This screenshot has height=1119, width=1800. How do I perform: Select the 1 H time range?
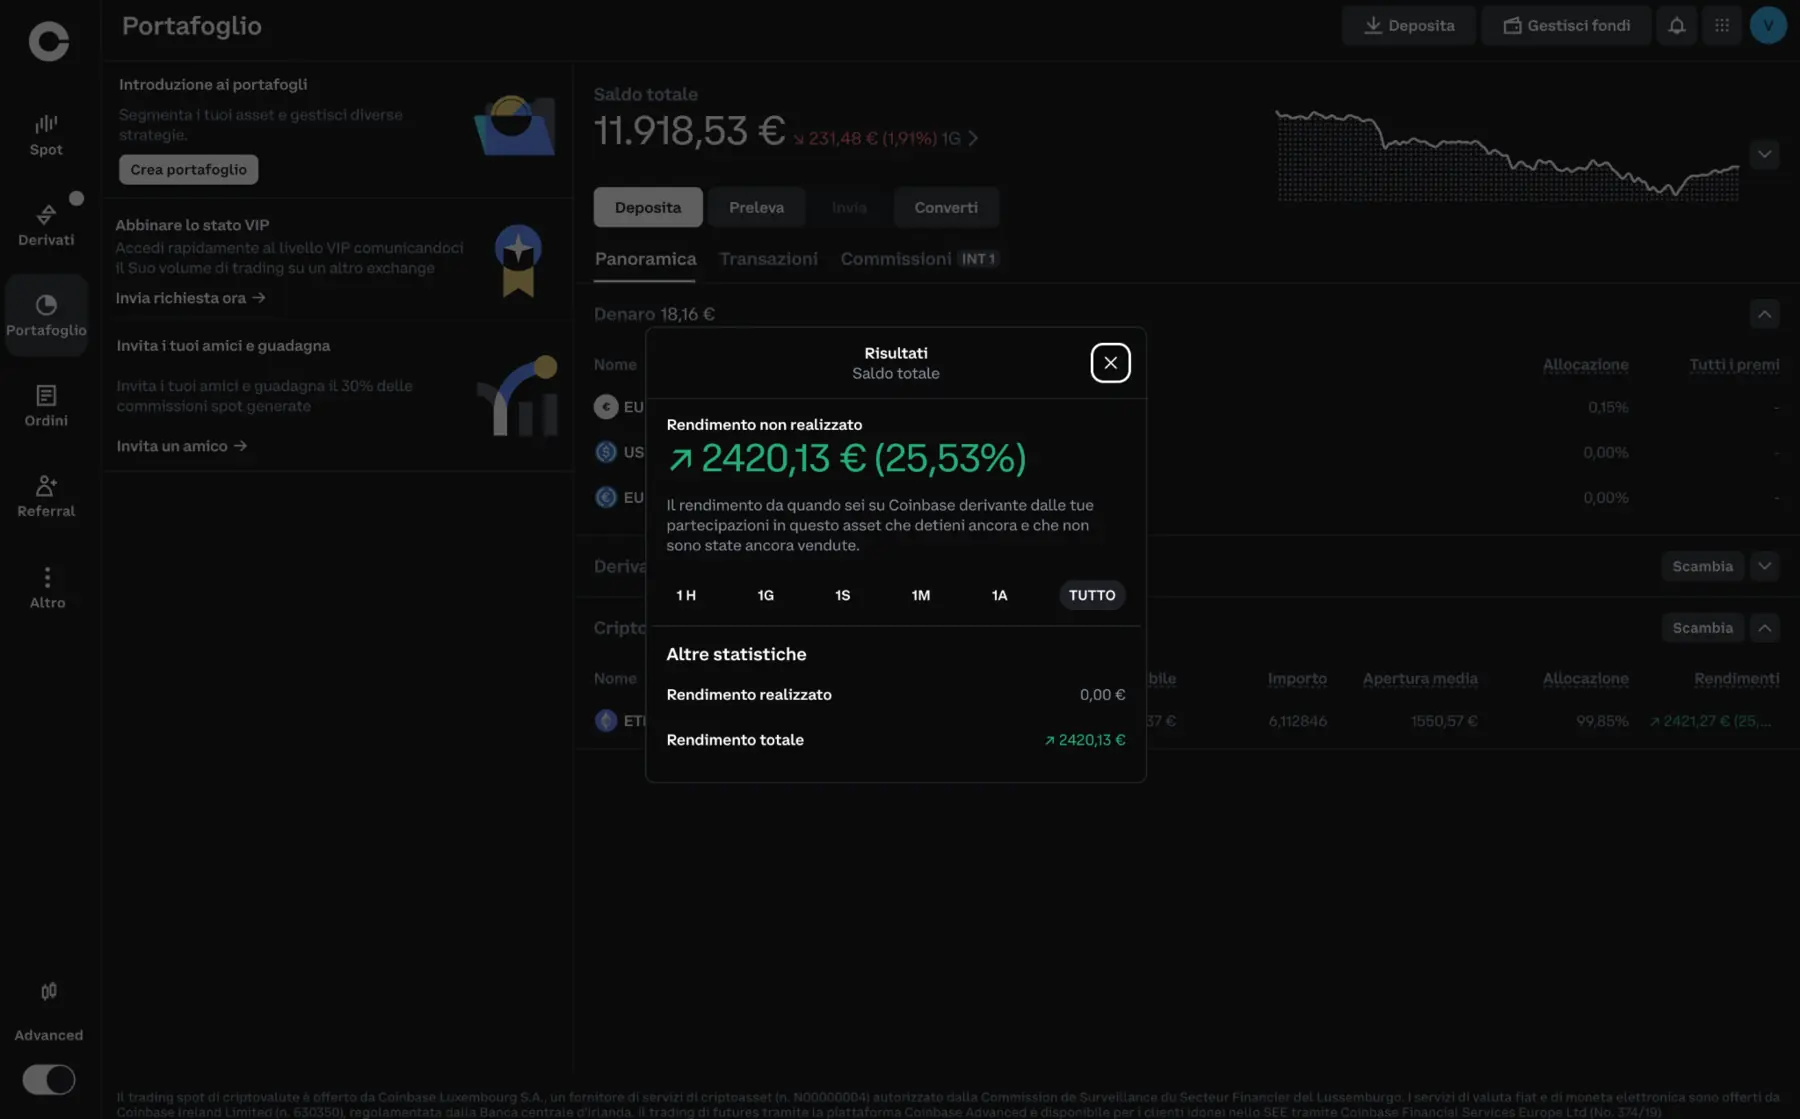click(x=686, y=595)
